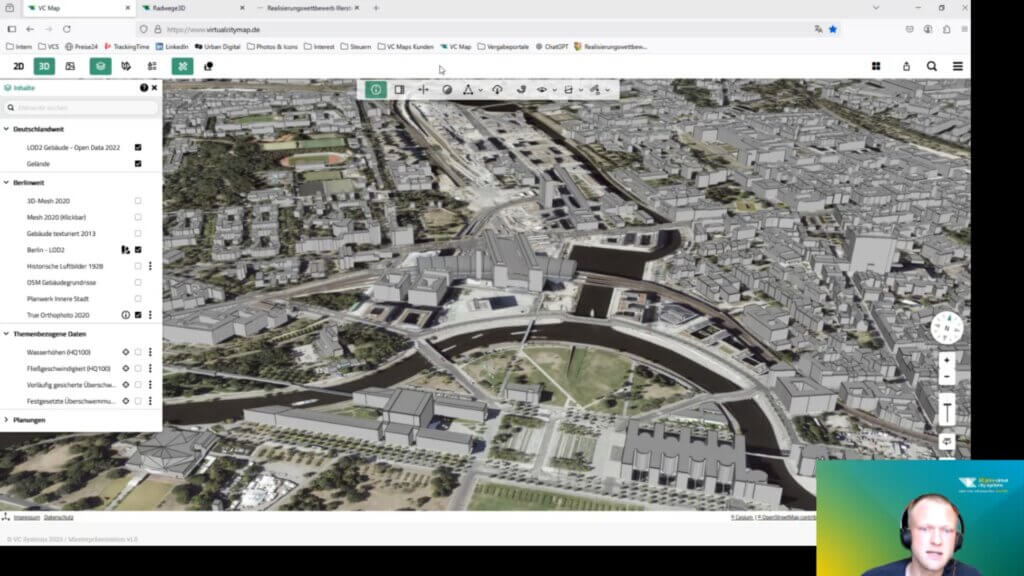Open the LinkedIn bookmark
This screenshot has height=576, width=1024.
tap(172, 47)
